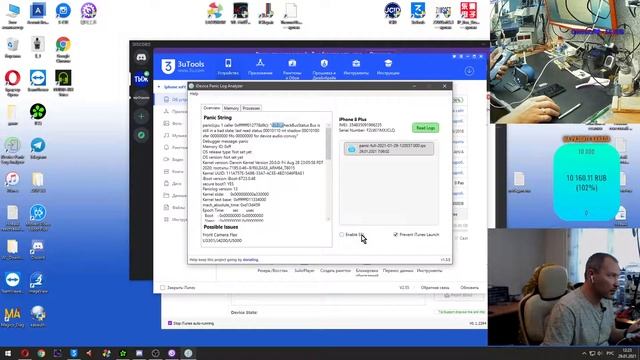Click the donating link in footer
This screenshot has width=640, height=360.
click(251, 260)
